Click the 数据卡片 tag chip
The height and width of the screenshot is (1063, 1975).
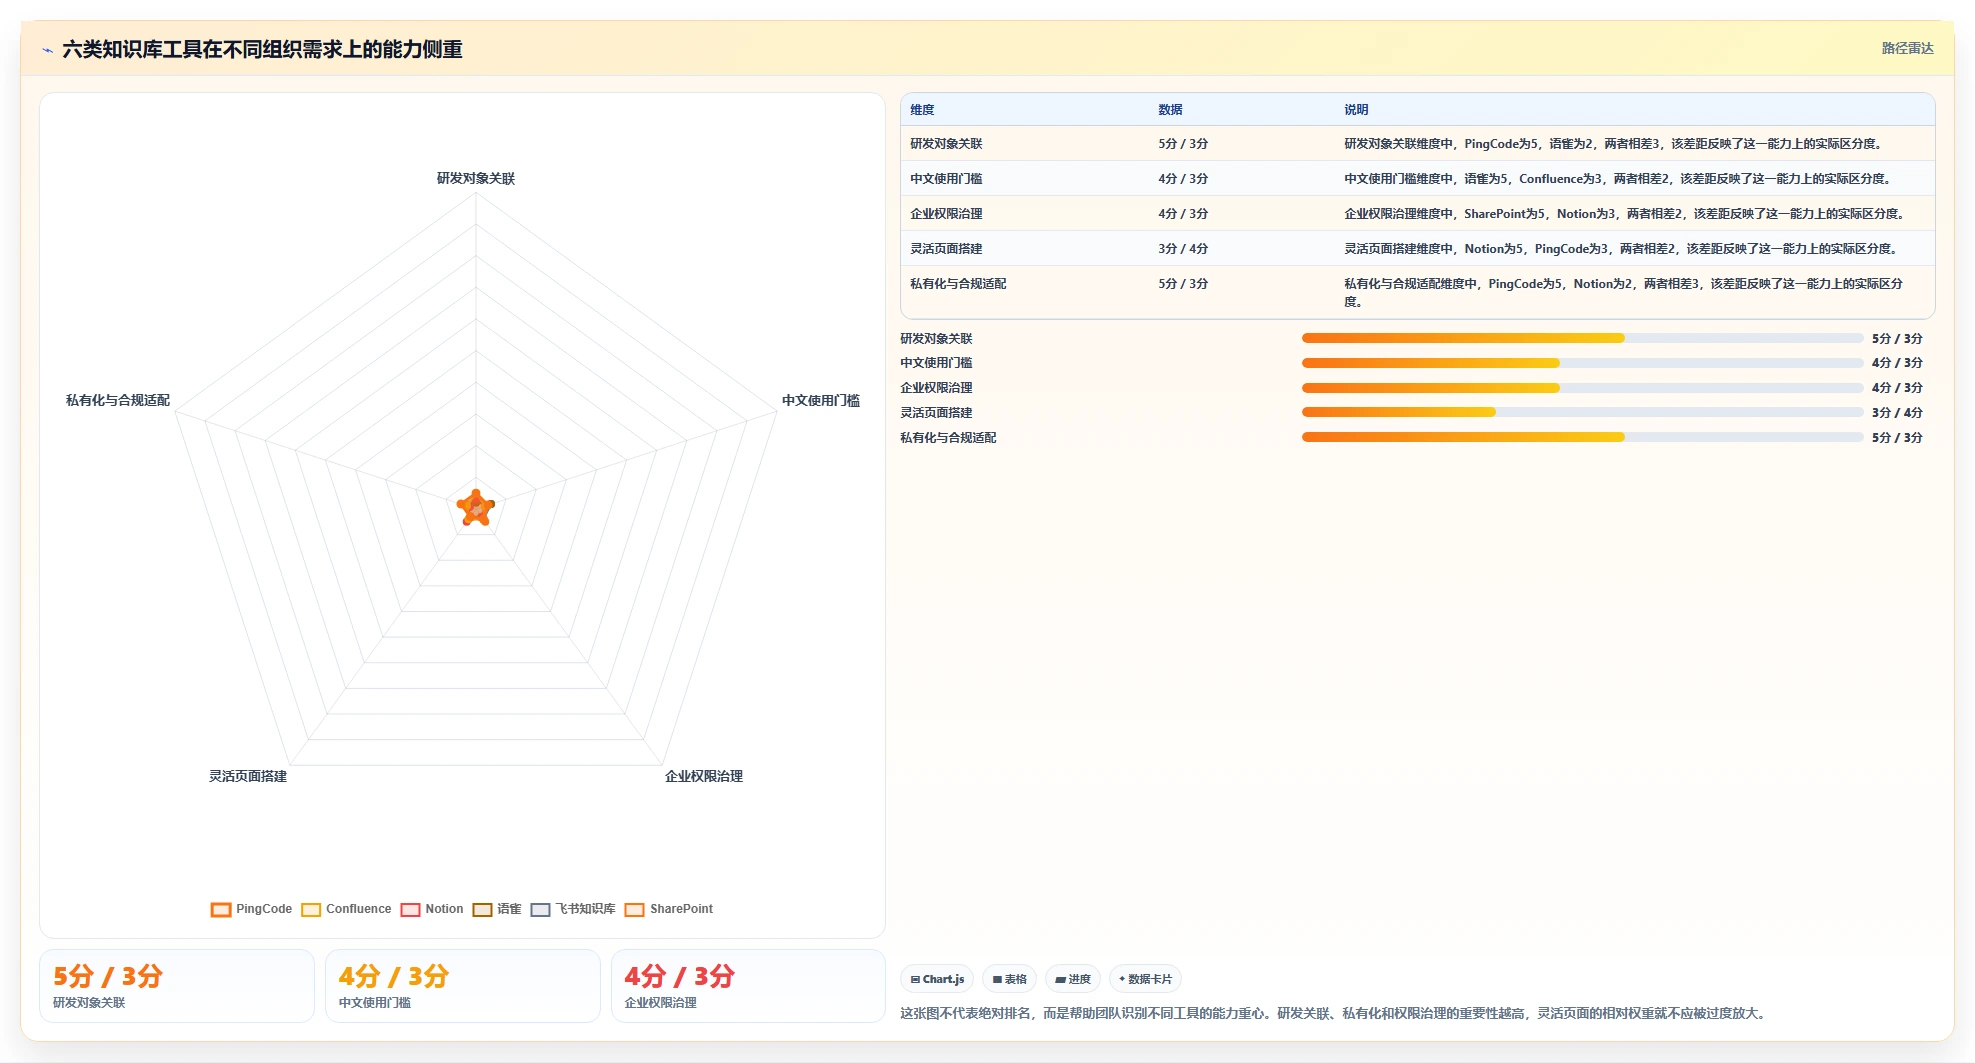pos(1146,979)
